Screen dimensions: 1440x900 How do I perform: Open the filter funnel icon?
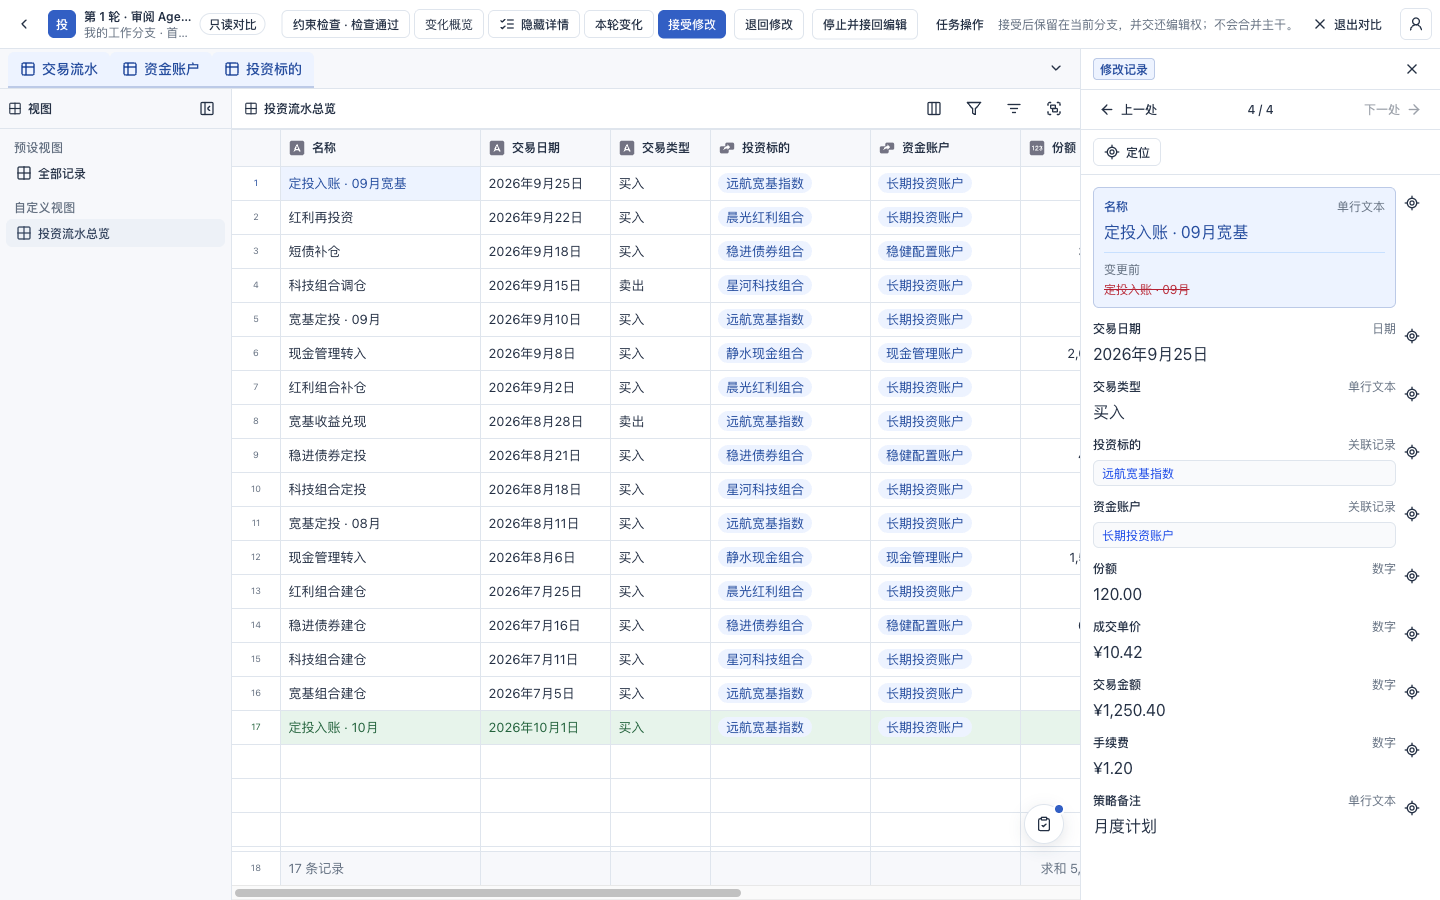974,109
